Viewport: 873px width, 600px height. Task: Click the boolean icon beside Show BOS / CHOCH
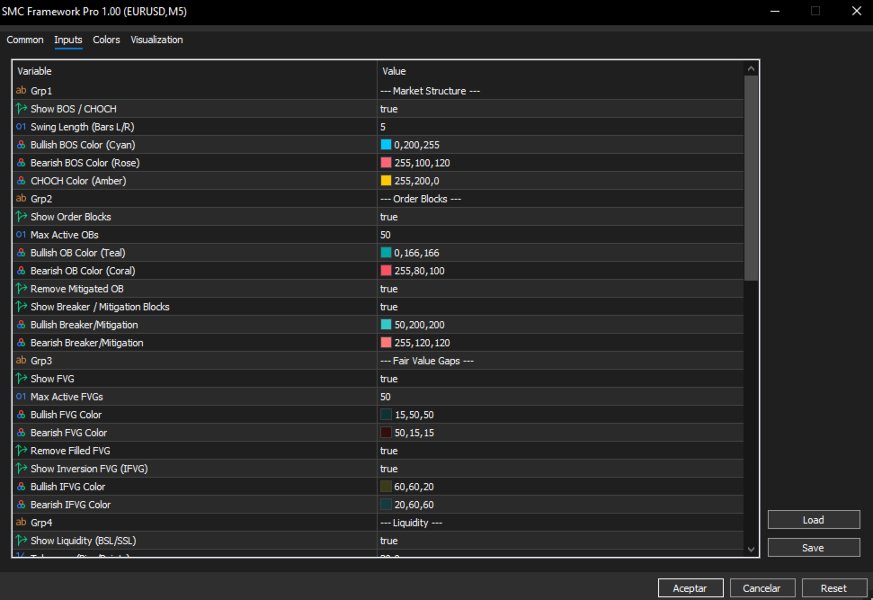[x=21, y=109]
